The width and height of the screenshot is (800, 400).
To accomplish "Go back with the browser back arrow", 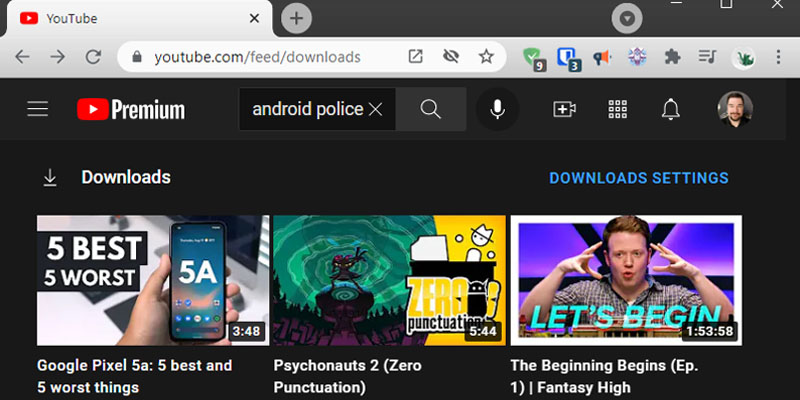I will click(22, 57).
